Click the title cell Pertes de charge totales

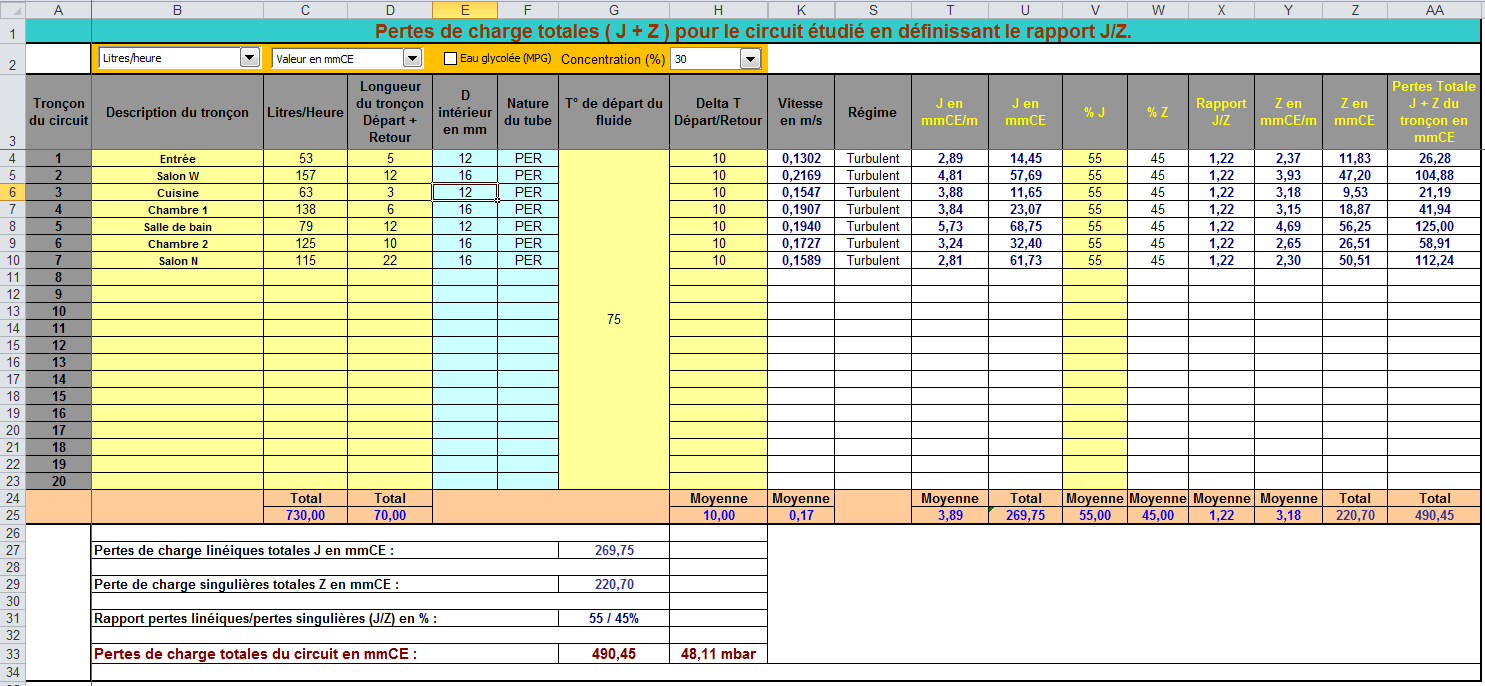[752, 31]
